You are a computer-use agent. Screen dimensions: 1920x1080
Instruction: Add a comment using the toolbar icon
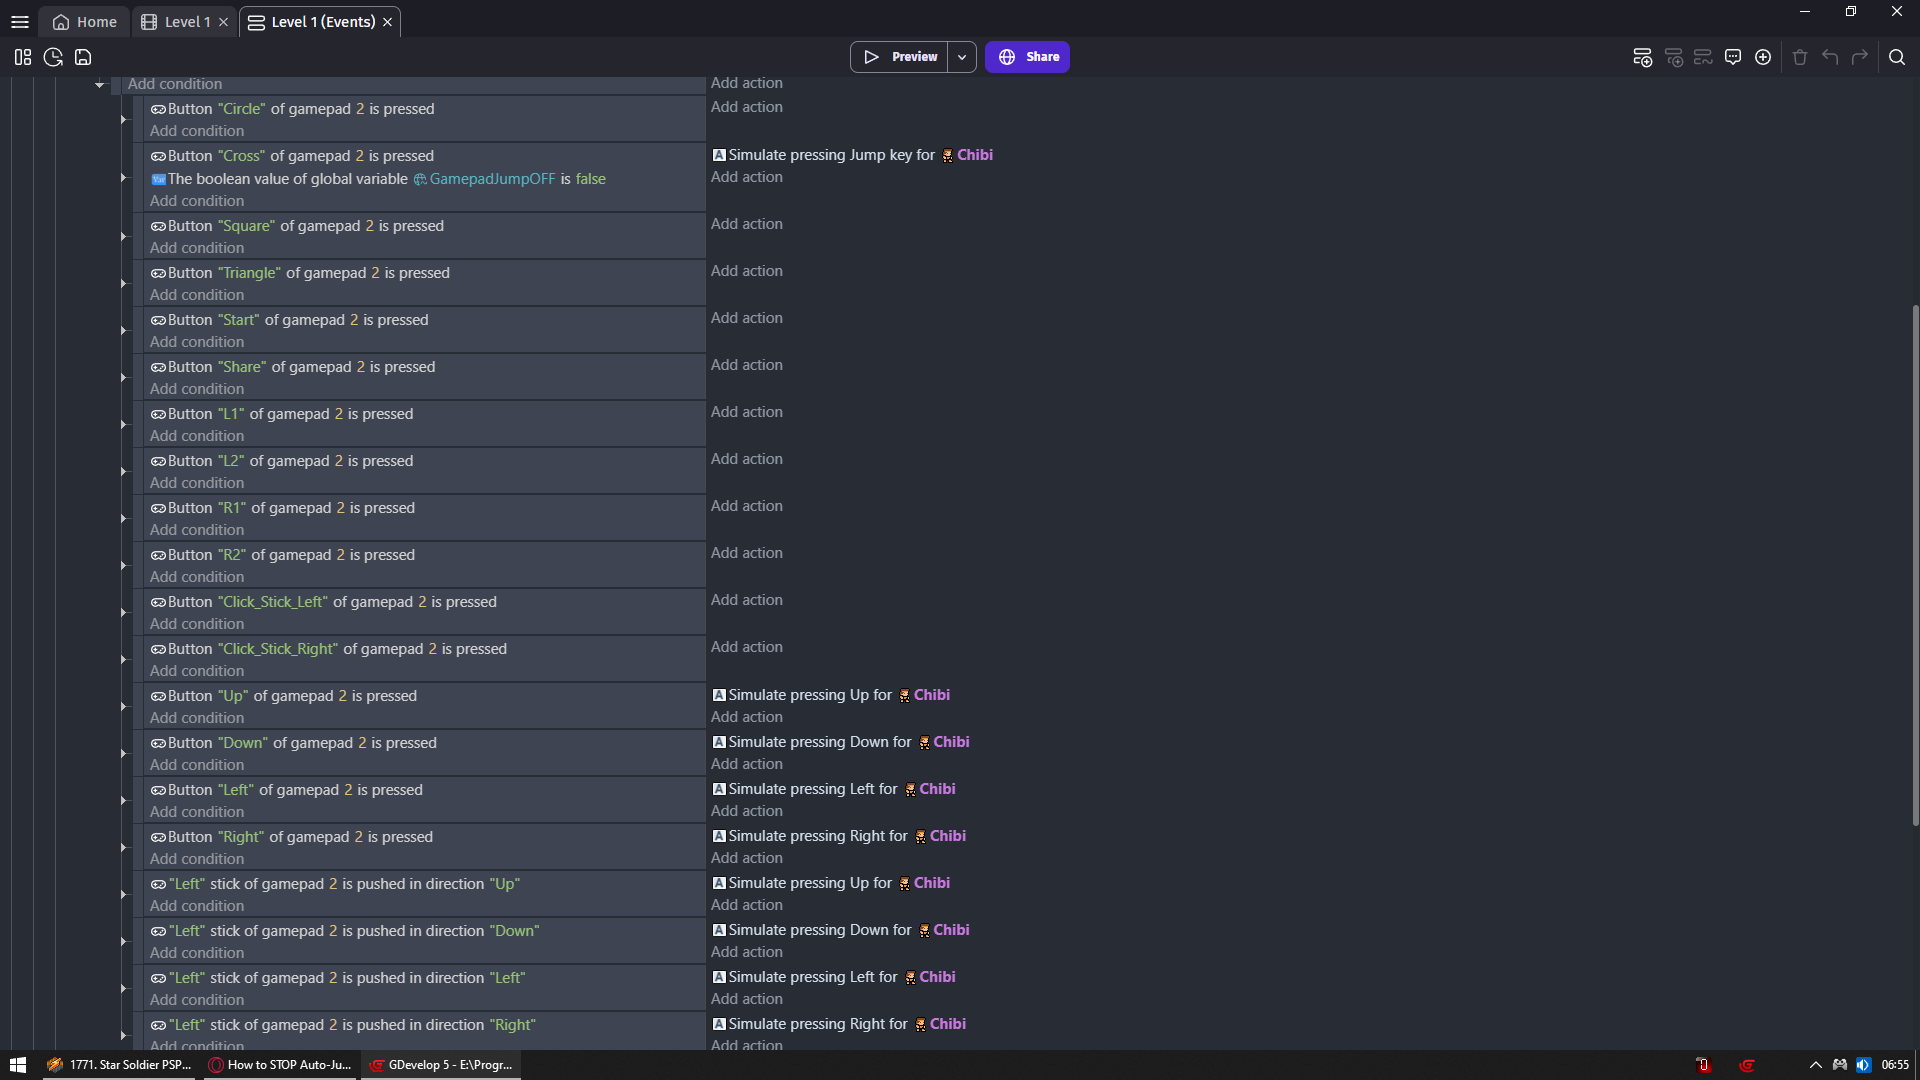click(1733, 57)
